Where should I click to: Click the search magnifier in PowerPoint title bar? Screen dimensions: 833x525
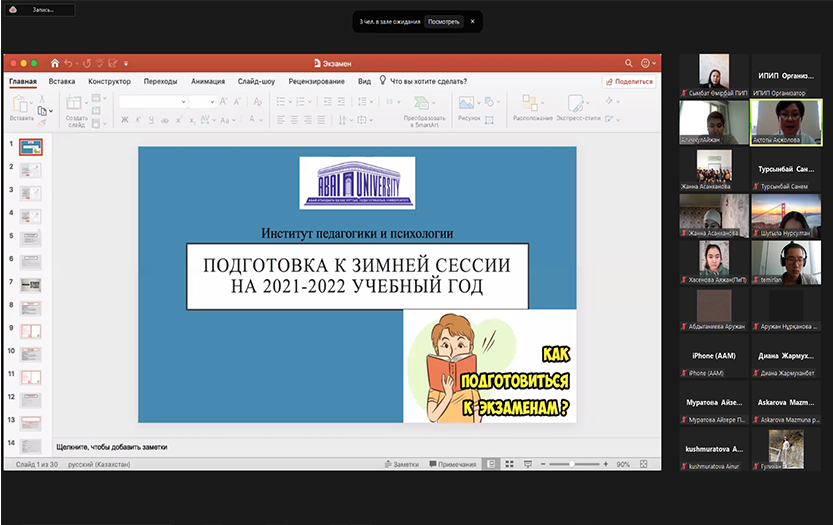coord(629,63)
